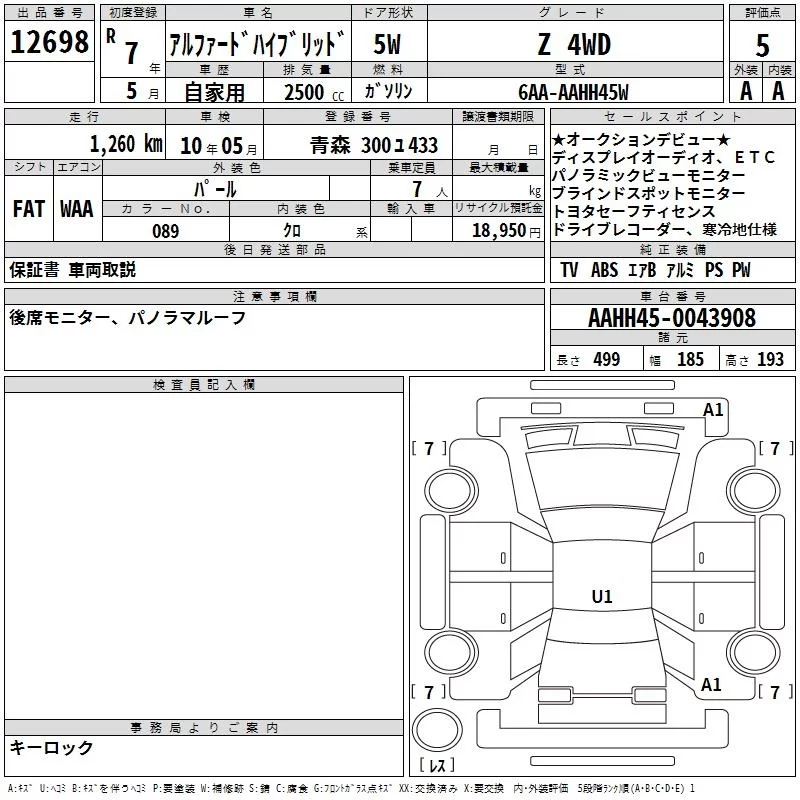800x800 pixels.
Task: Click the 純正装備 header
Action: point(672,250)
